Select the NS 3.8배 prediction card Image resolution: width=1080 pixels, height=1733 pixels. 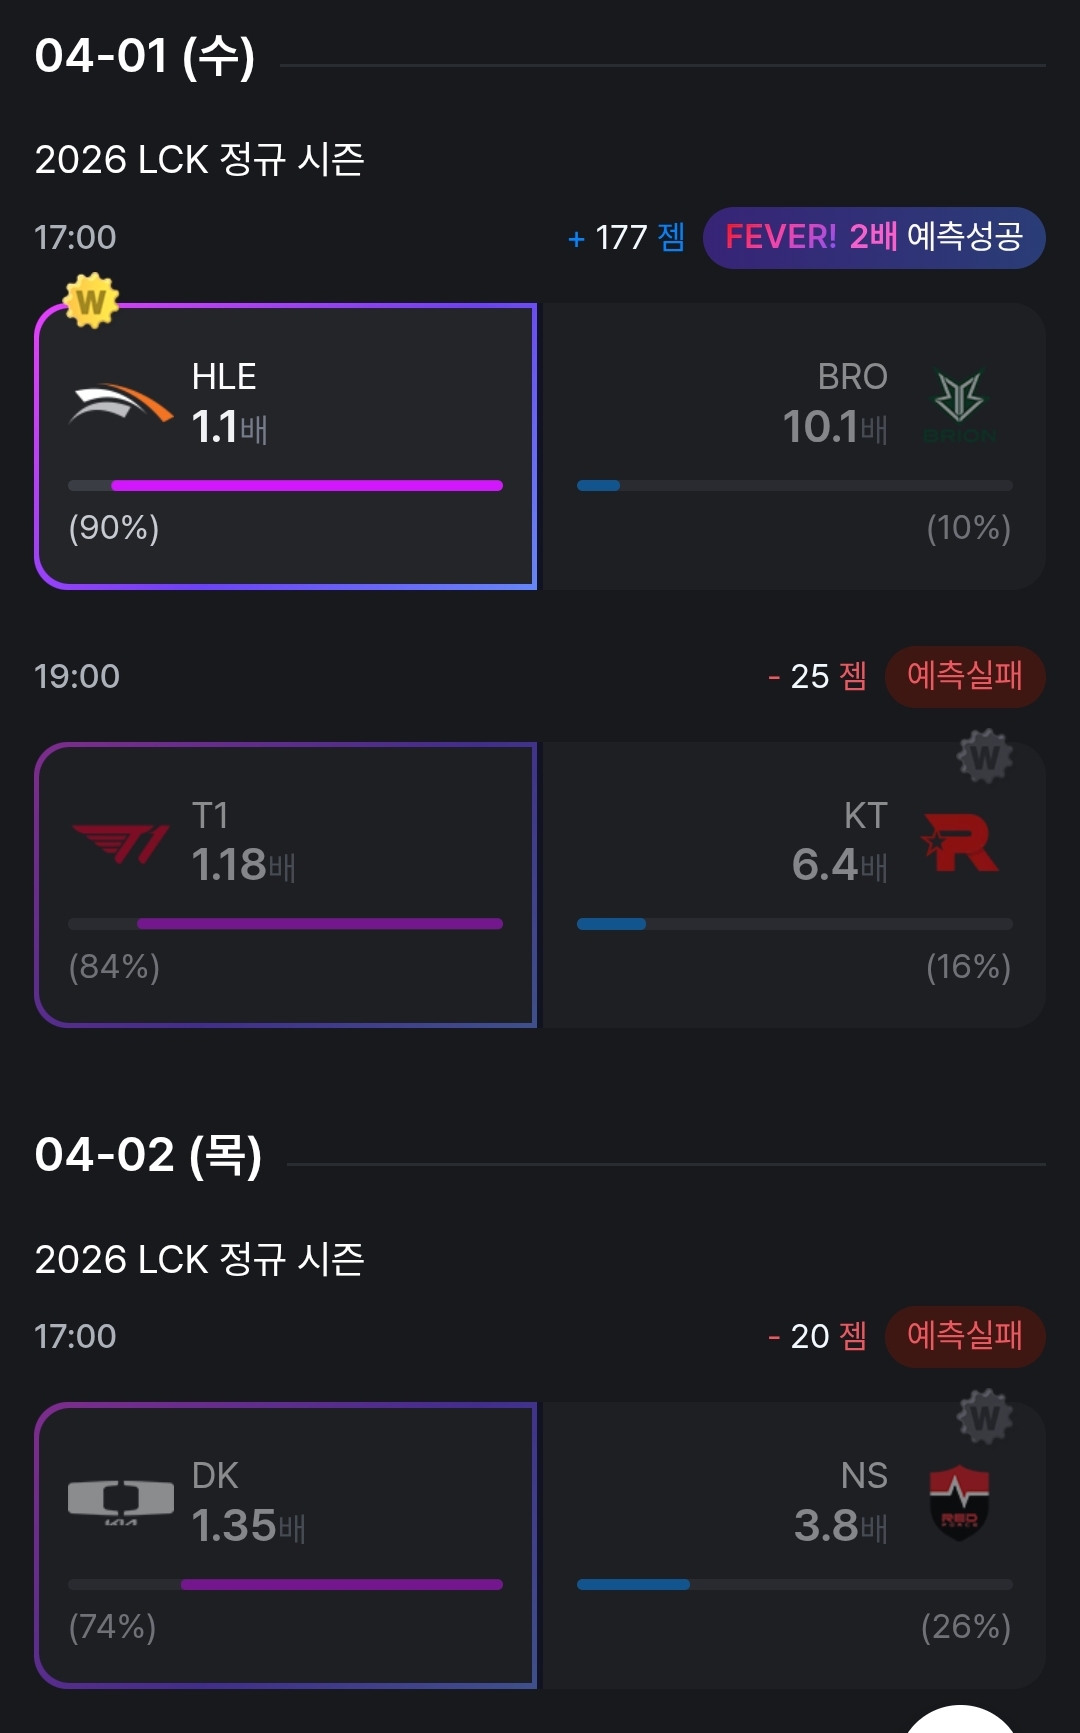pos(794,1545)
